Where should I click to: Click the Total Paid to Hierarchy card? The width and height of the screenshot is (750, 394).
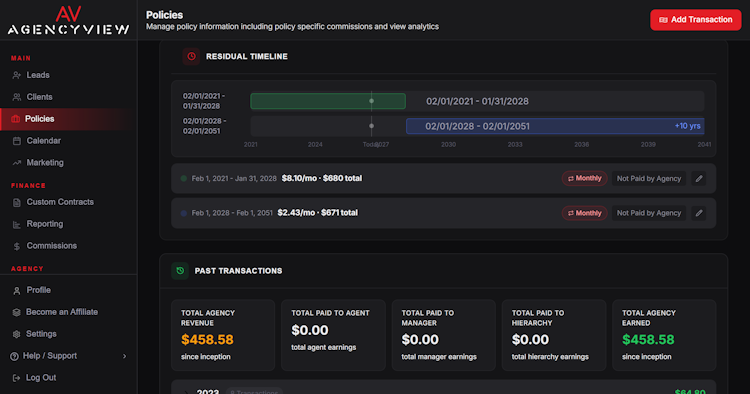pyautogui.click(x=554, y=335)
